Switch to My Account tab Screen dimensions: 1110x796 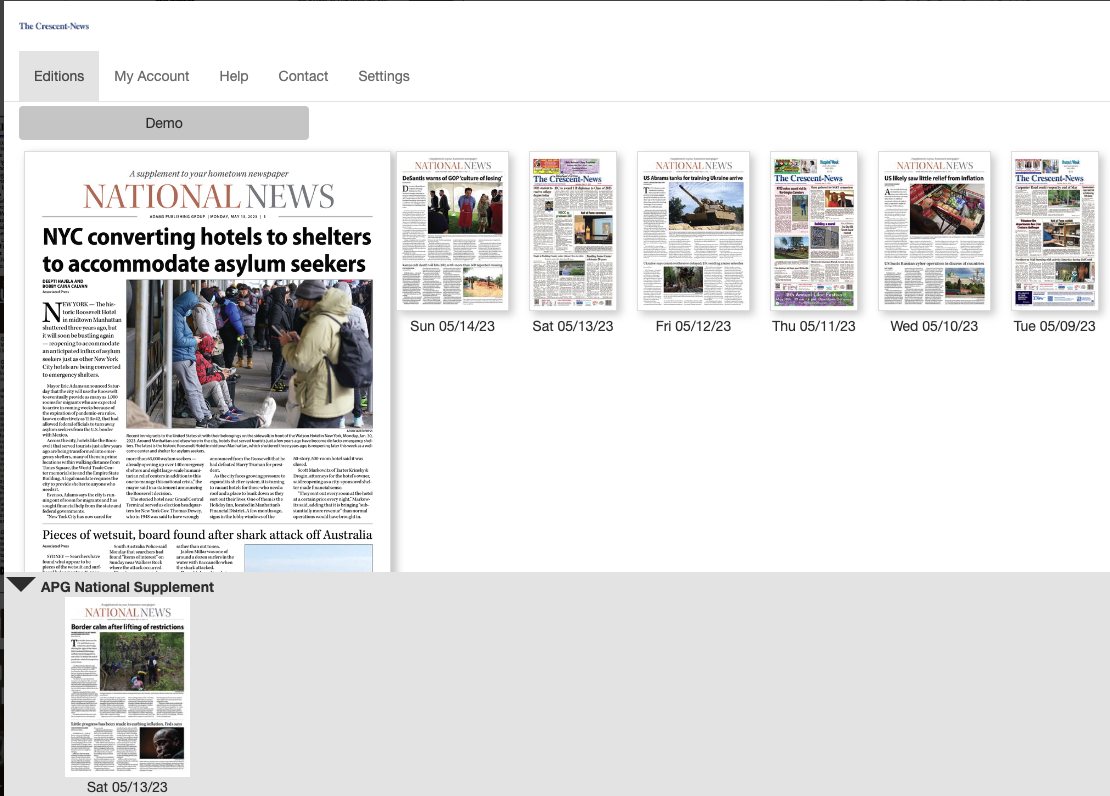coord(151,76)
